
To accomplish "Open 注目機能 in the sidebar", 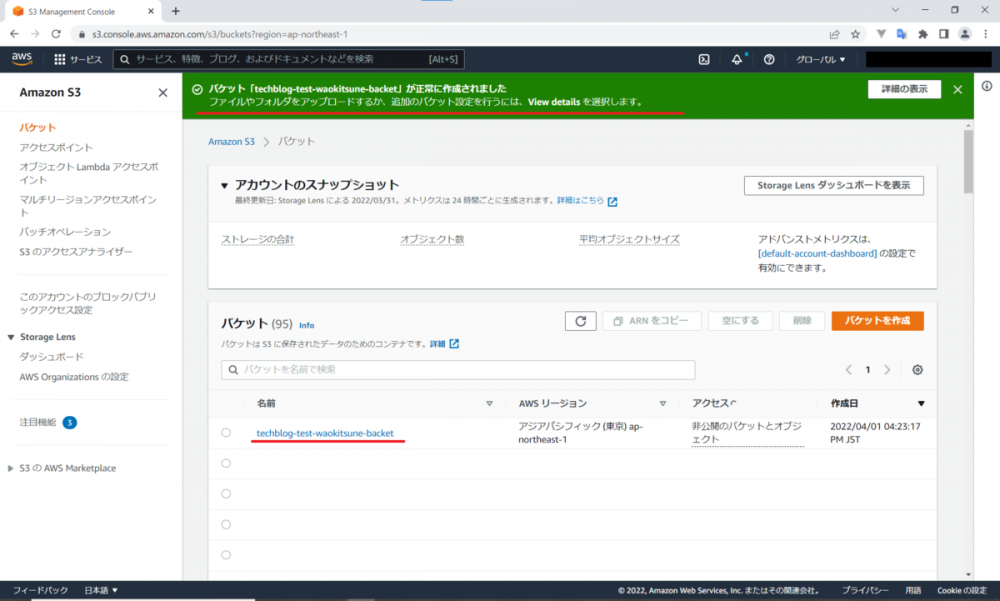I will [38, 422].
